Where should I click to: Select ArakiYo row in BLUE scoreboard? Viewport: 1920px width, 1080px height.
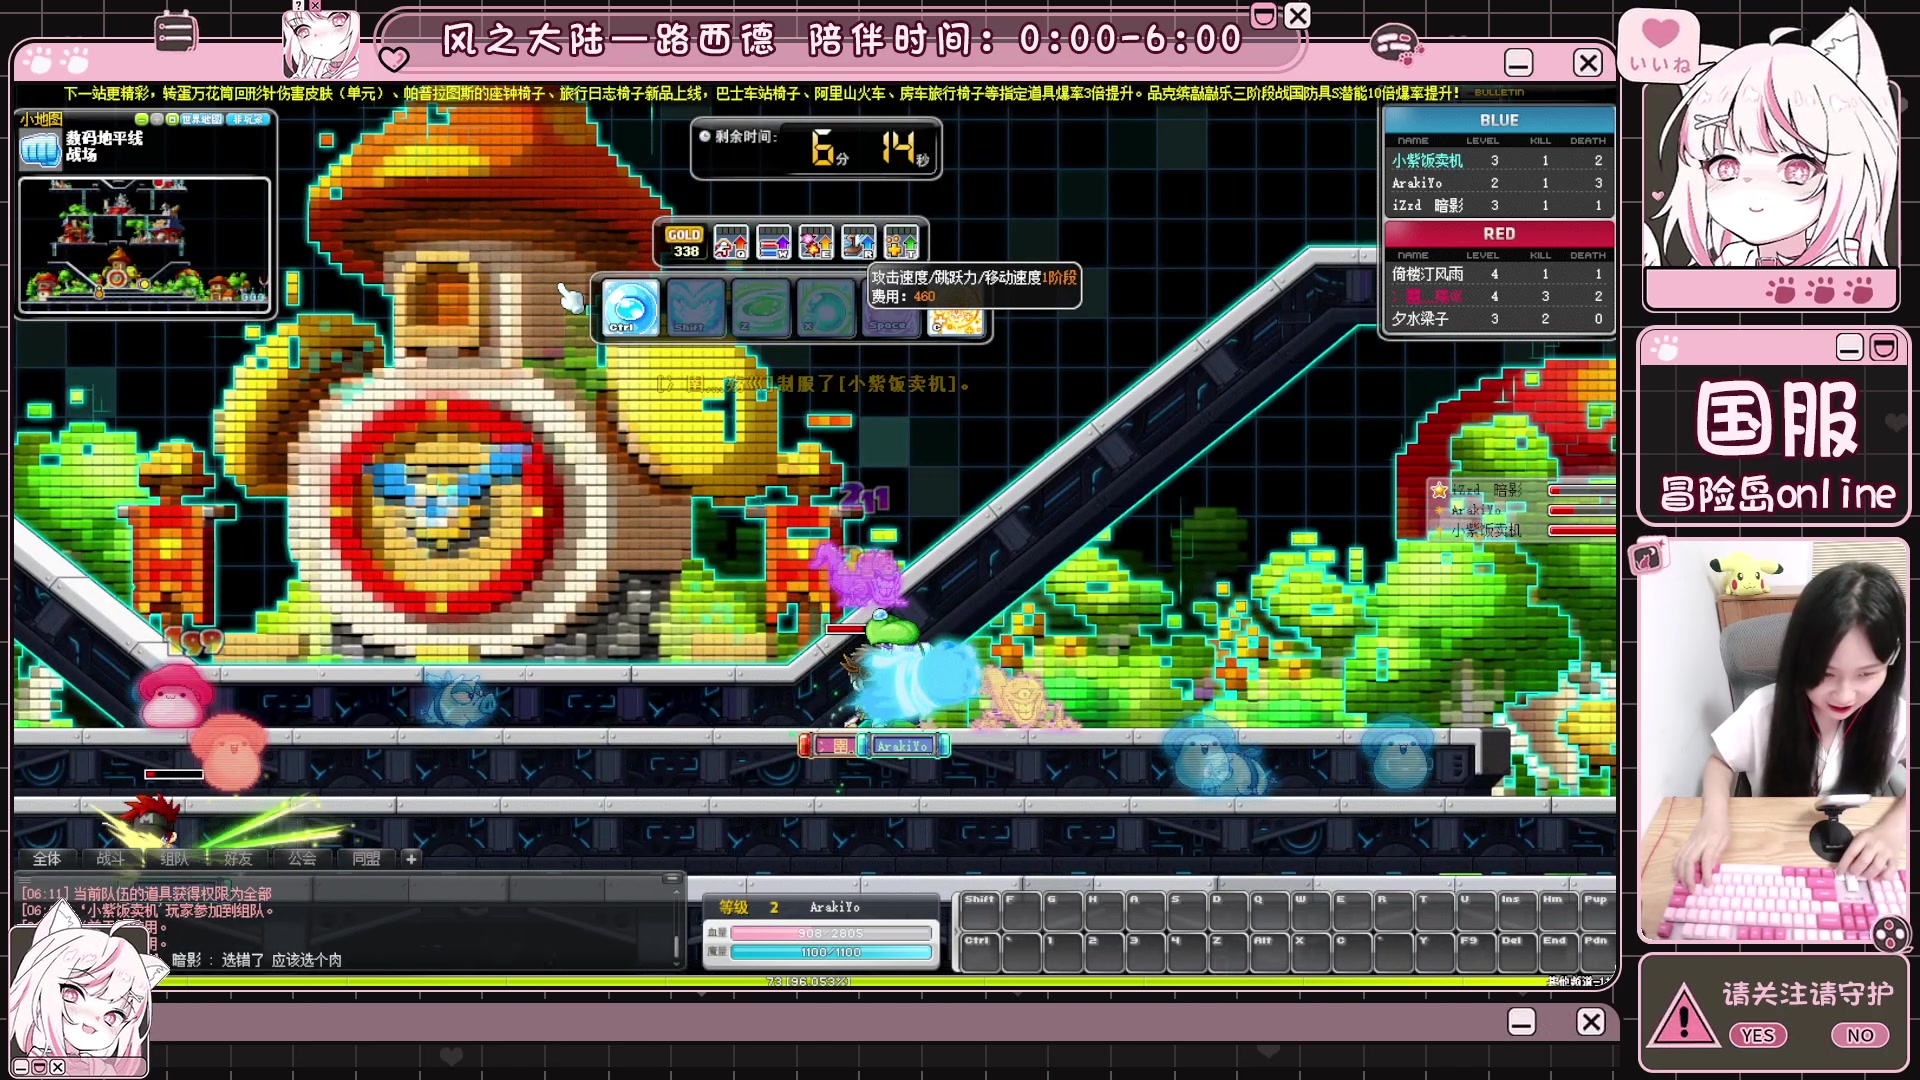tap(1498, 183)
